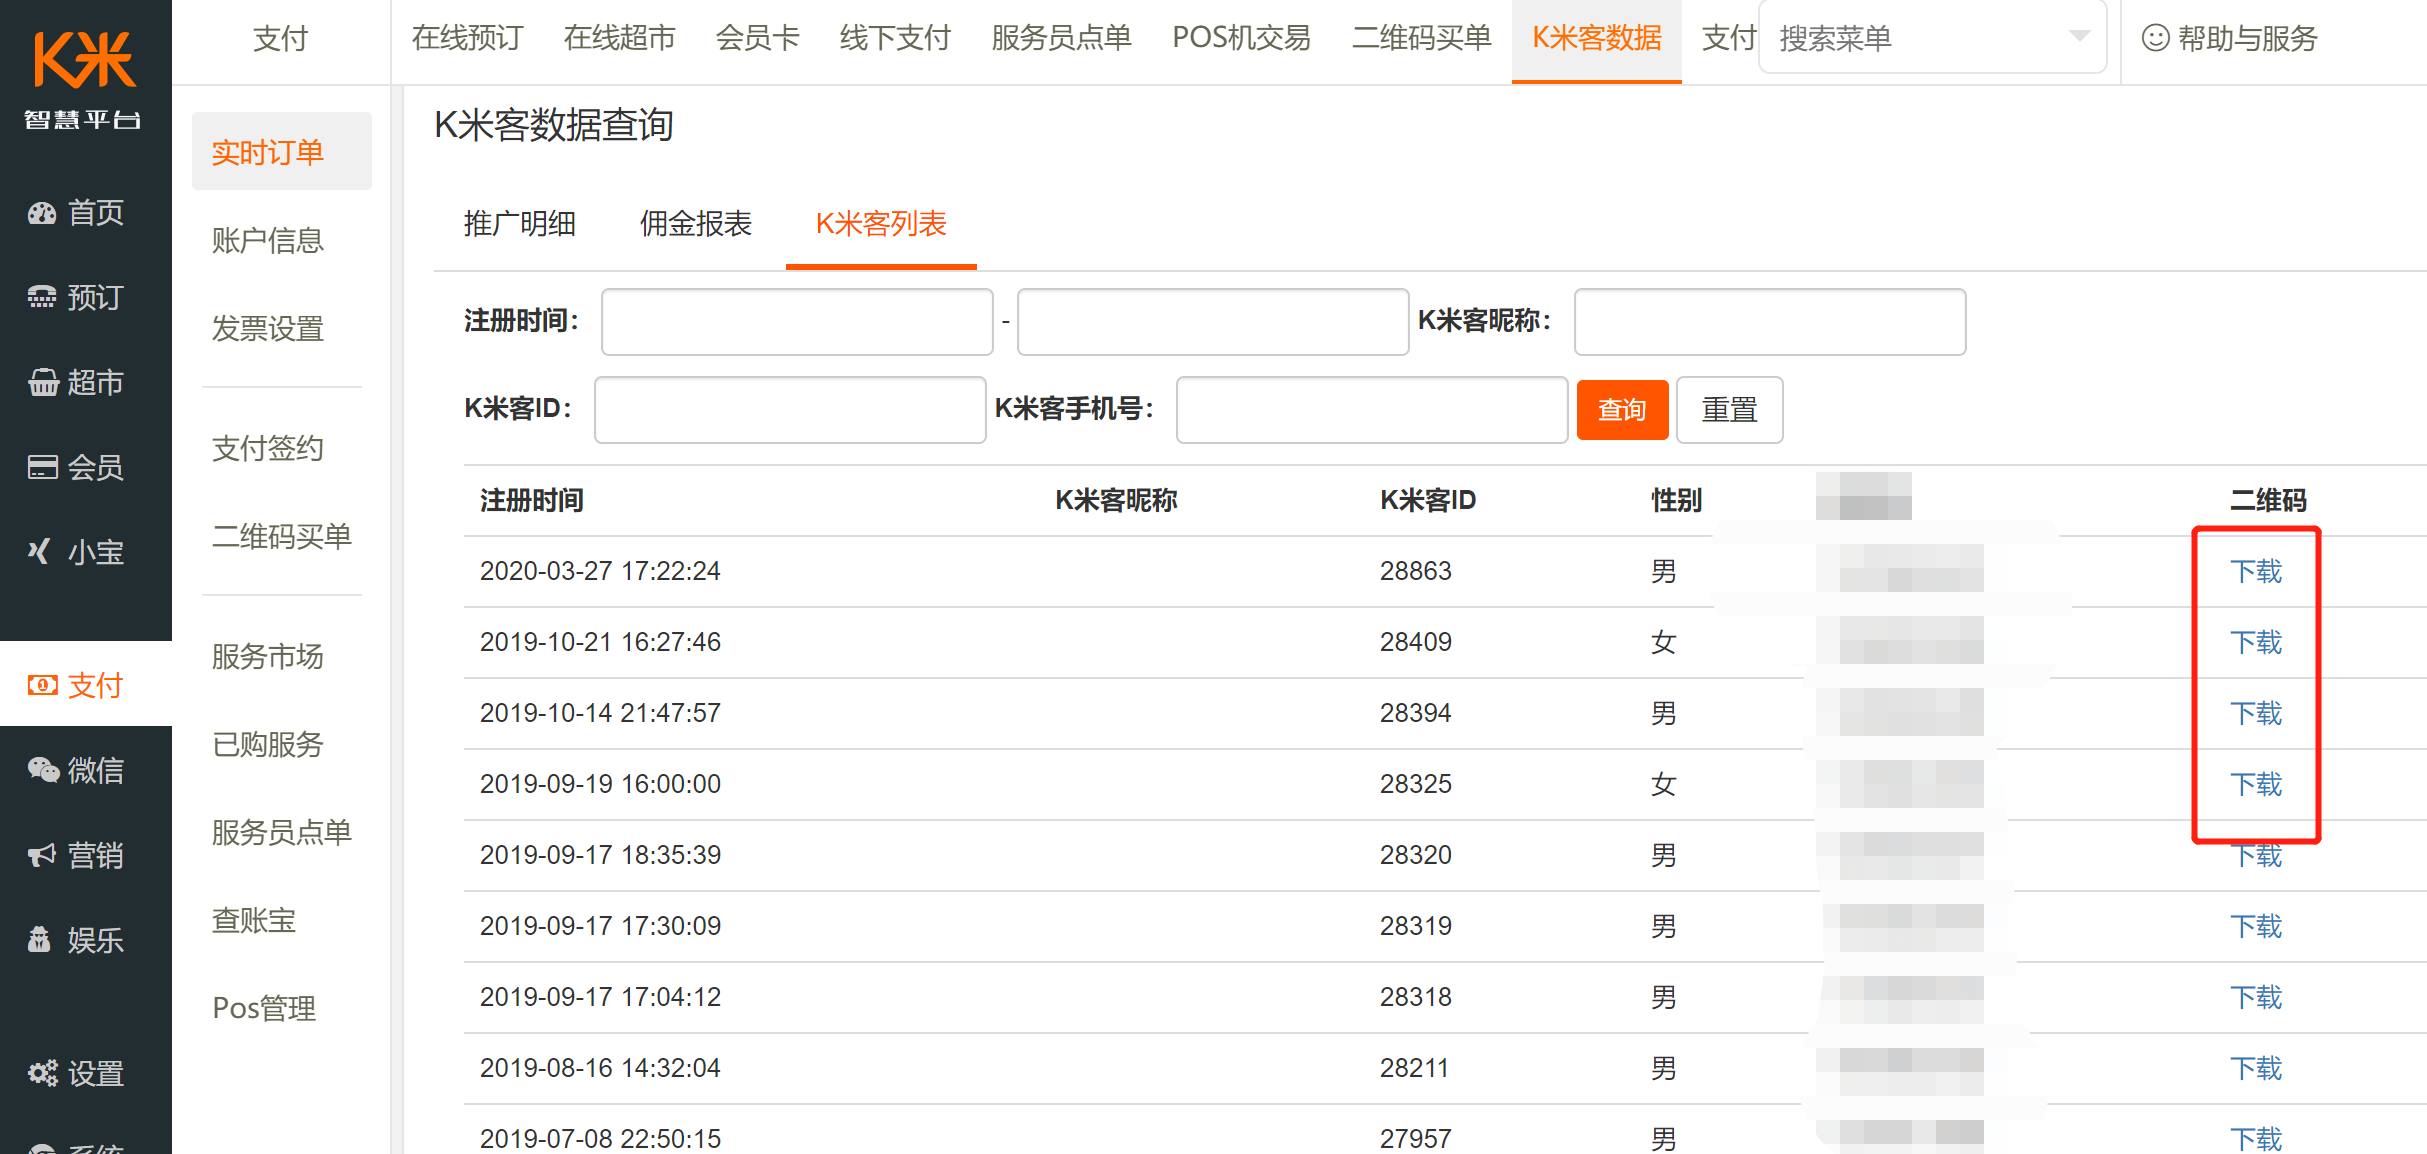The height and width of the screenshot is (1154, 2427).
Task: Download QR code for ID 28319
Action: point(2256,926)
